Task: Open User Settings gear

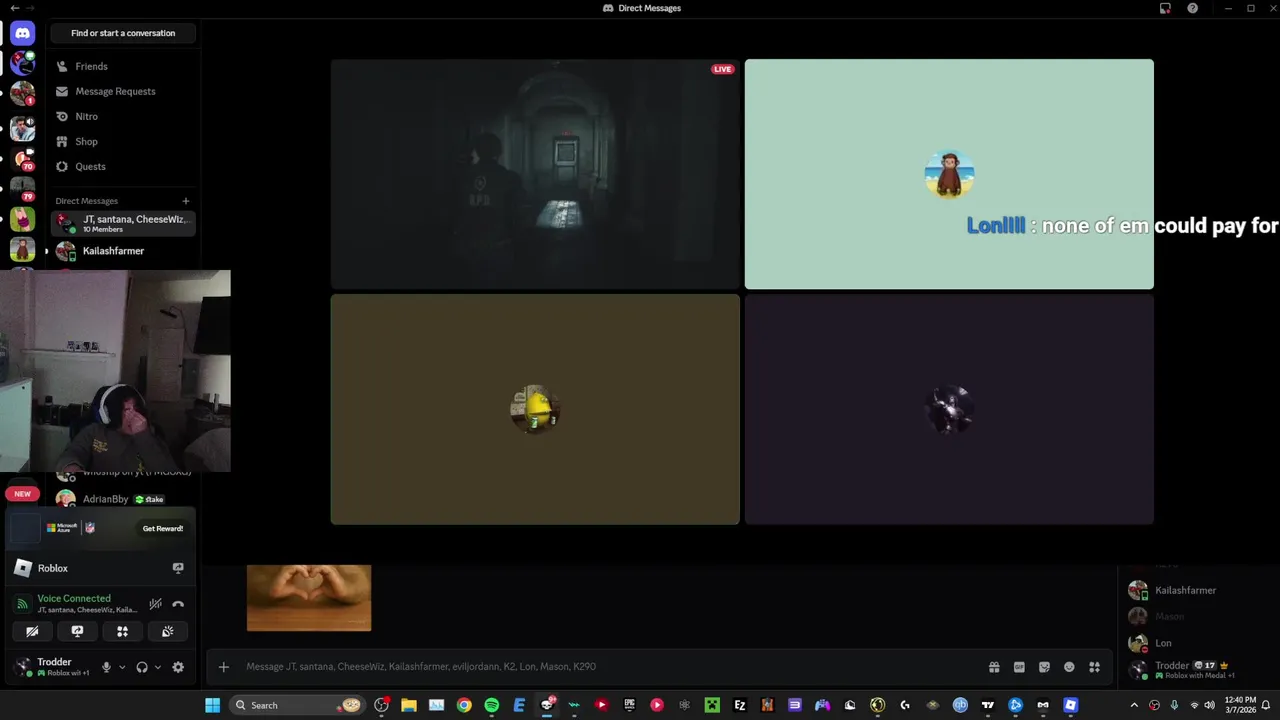Action: [178, 667]
